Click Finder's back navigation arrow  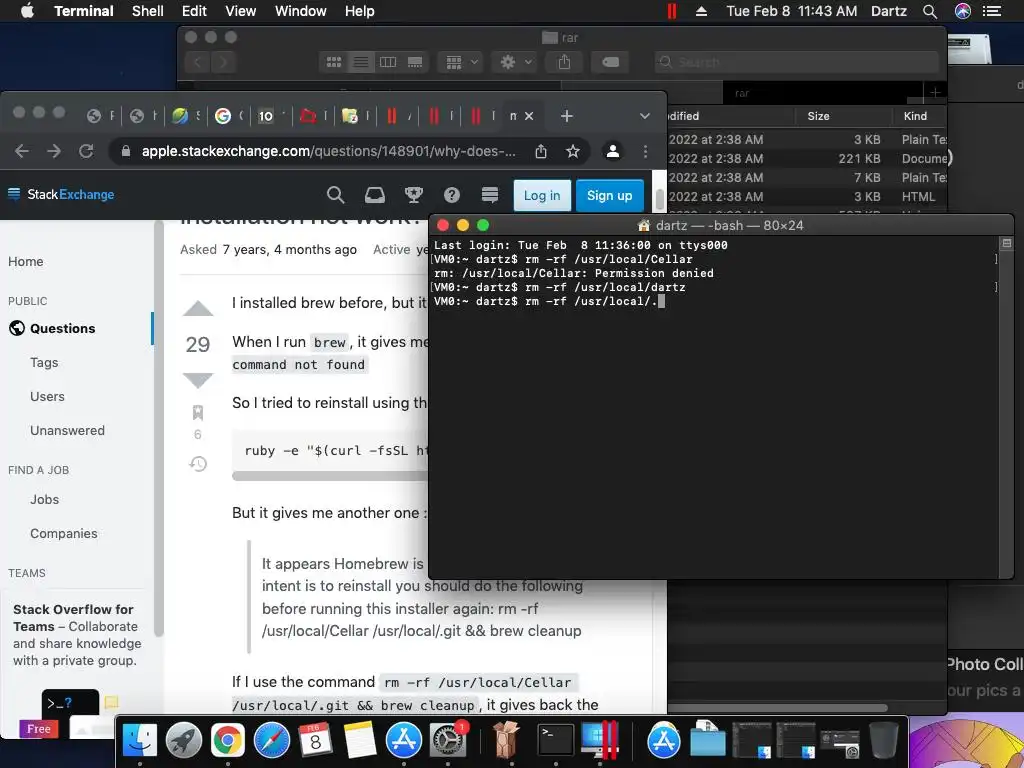pos(197,62)
